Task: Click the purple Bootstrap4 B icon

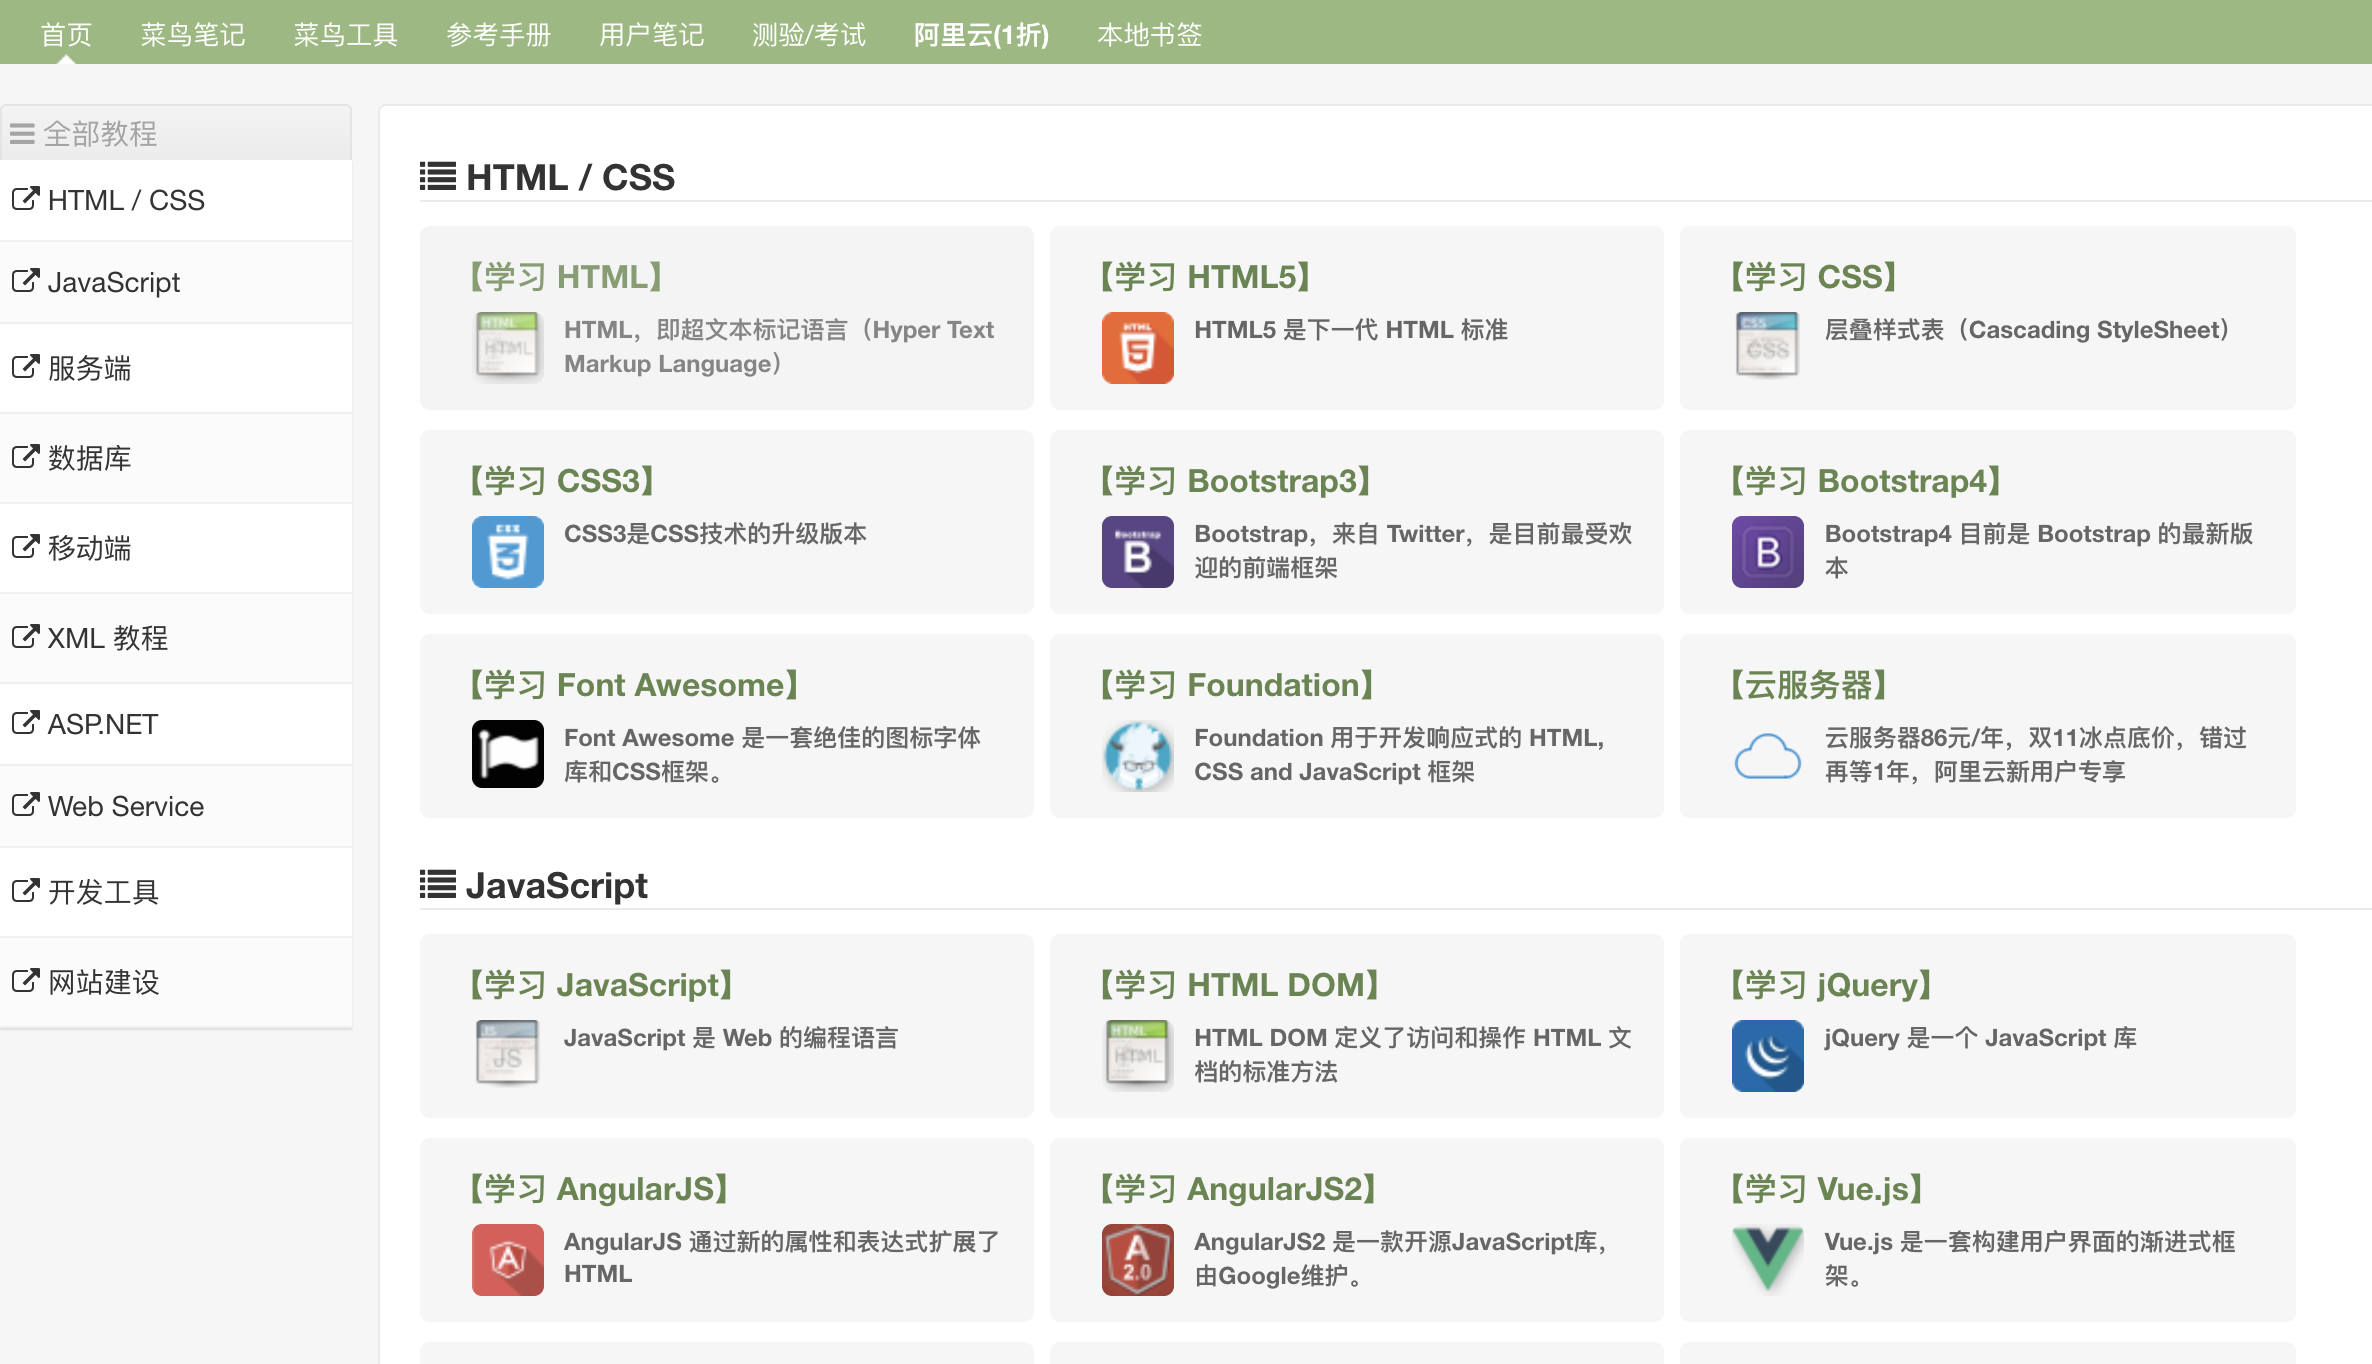Action: tap(1767, 552)
